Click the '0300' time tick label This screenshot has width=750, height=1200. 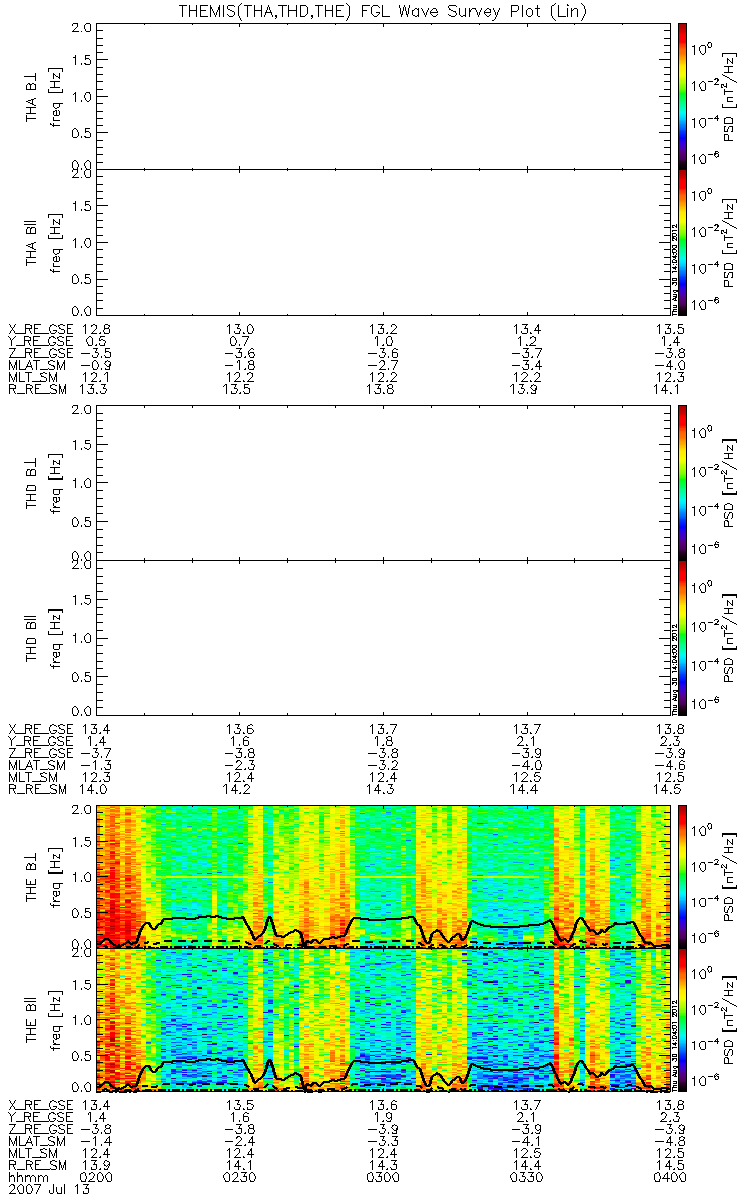384,1179
